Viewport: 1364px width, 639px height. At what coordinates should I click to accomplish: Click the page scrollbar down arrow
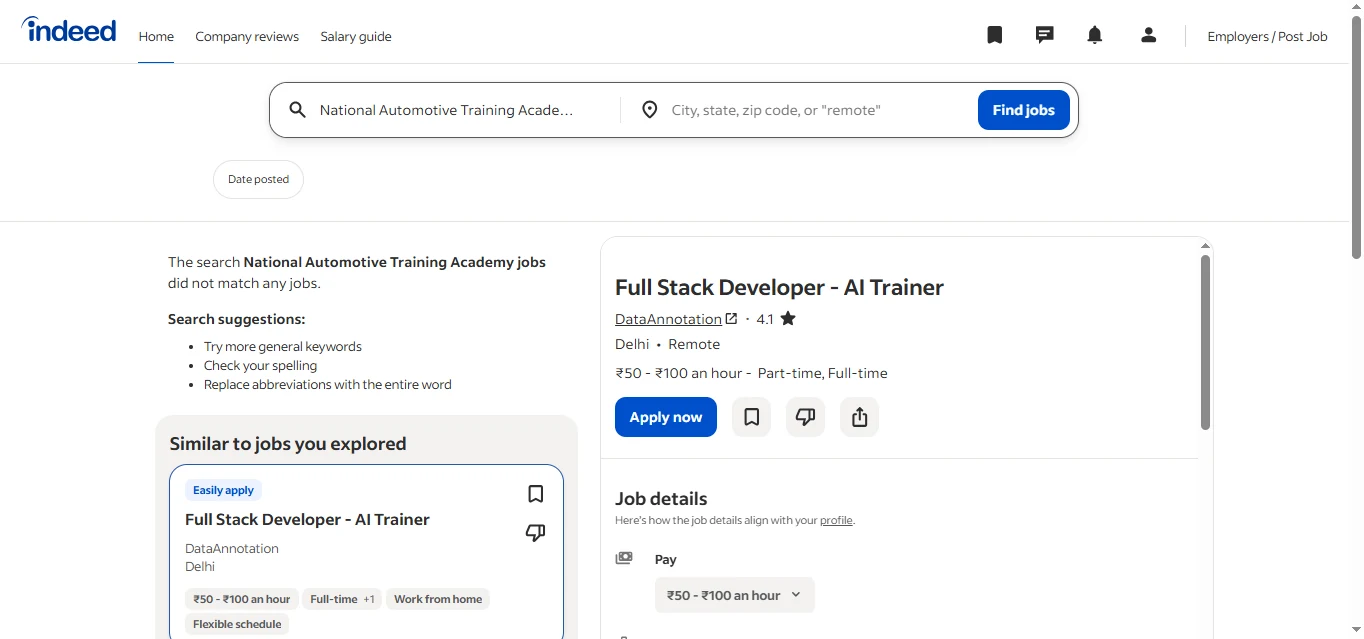(1356, 630)
